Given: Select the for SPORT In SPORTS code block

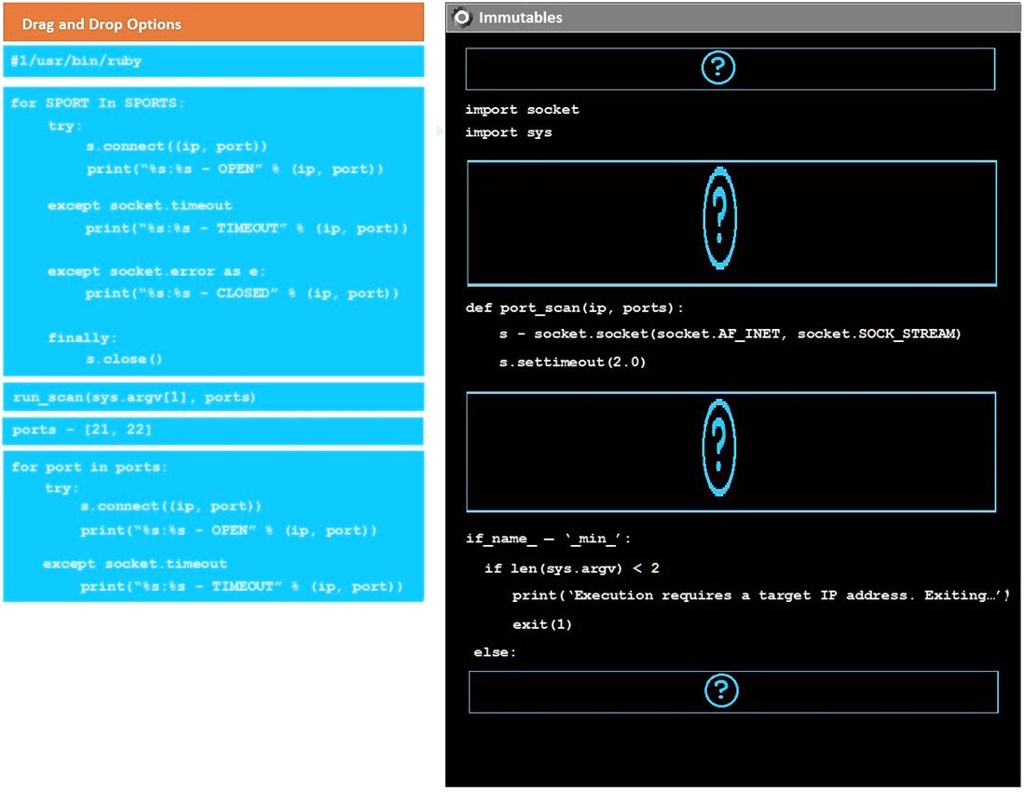Looking at the screenshot, I should pos(212,230).
